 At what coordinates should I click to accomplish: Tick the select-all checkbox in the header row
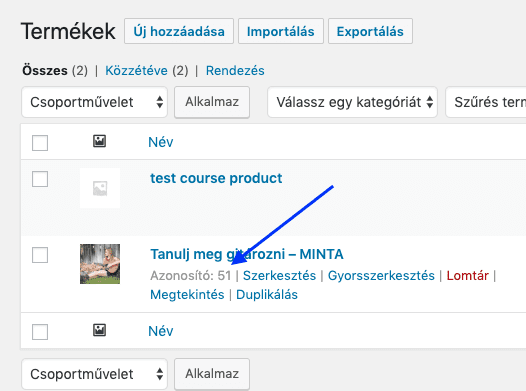(40, 143)
